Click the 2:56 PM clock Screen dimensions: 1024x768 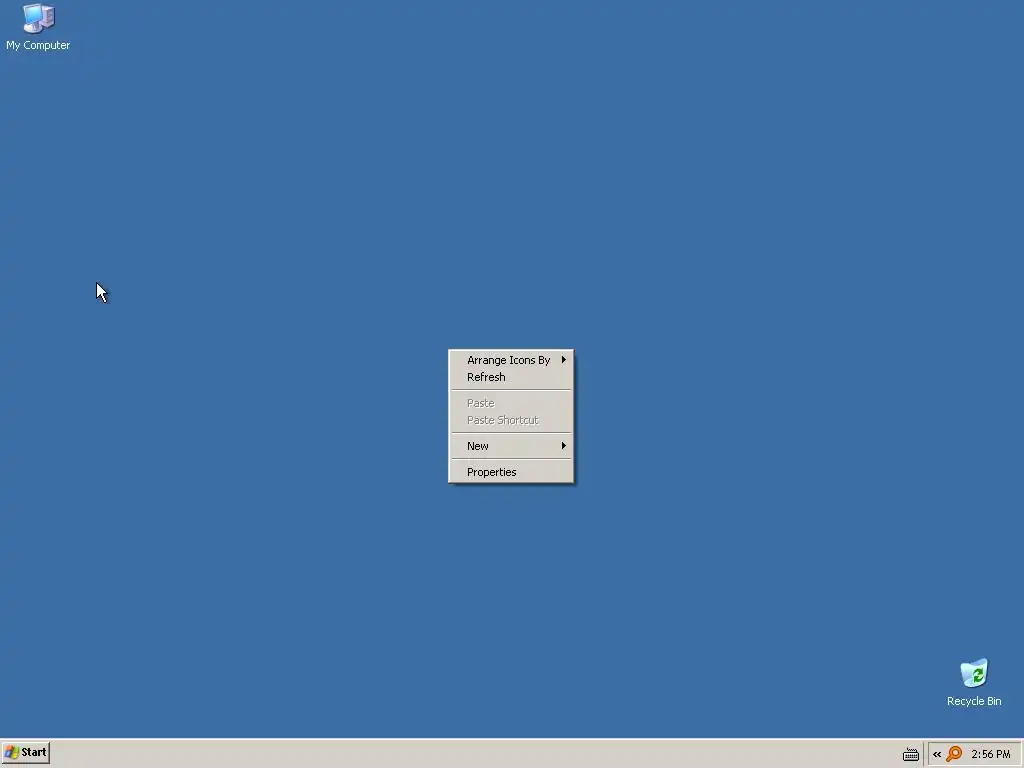991,754
